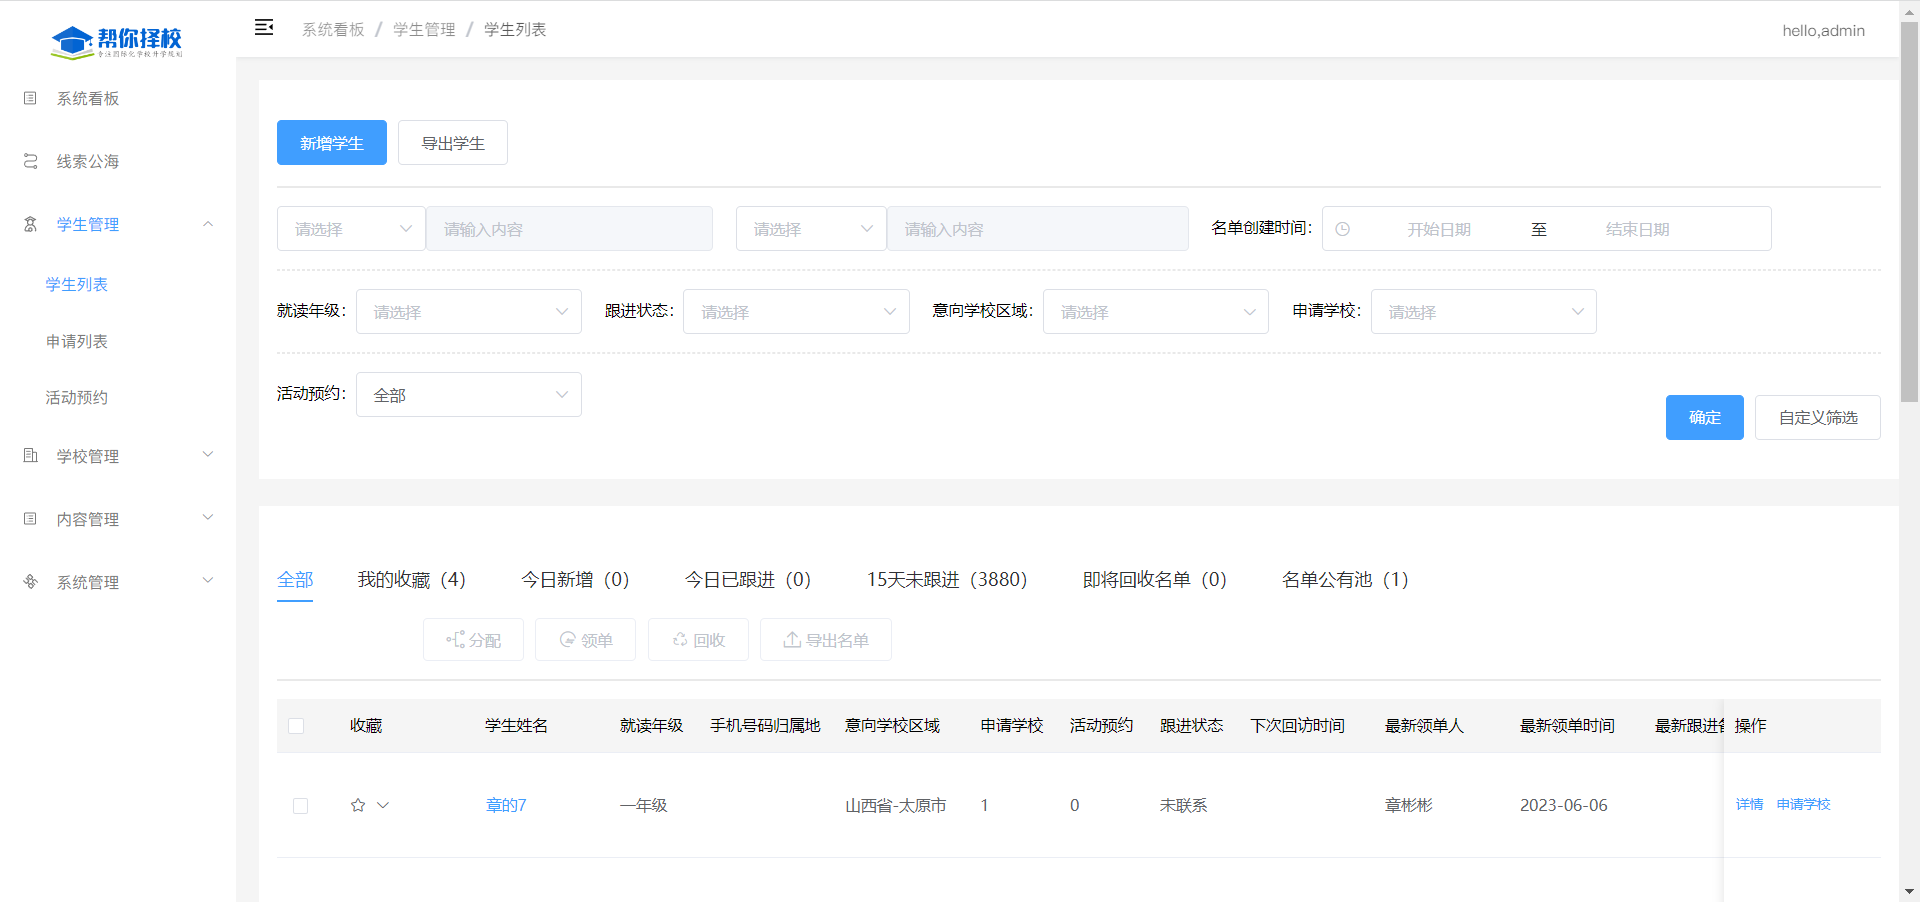Open the 跟进状态 dropdown
The width and height of the screenshot is (1920, 902).
pos(796,312)
